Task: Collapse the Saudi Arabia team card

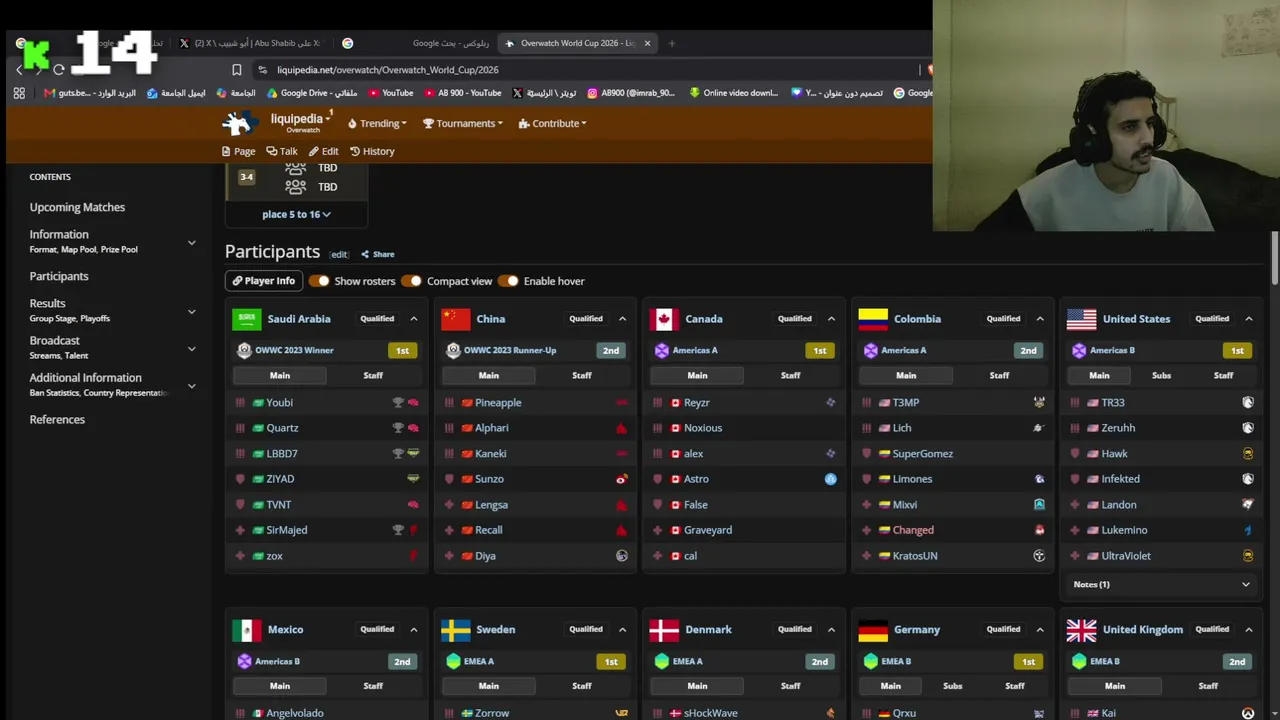Action: click(413, 319)
